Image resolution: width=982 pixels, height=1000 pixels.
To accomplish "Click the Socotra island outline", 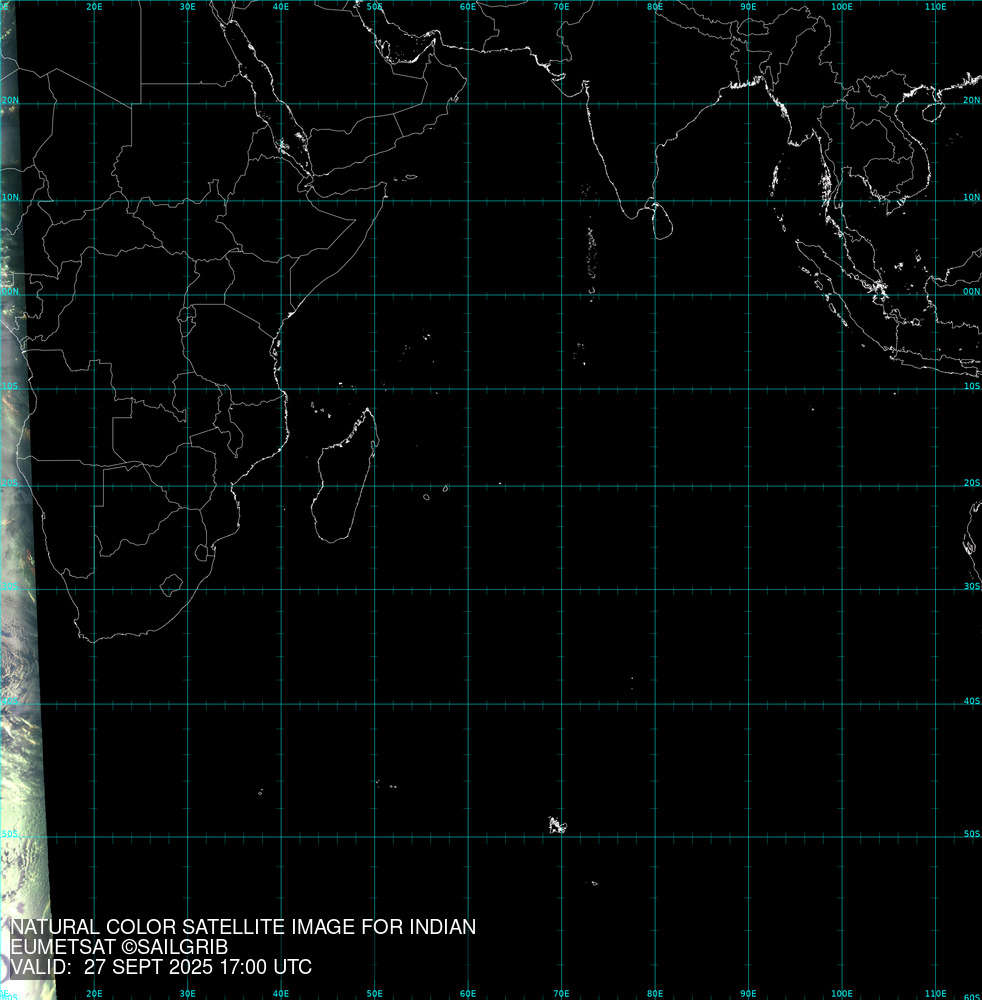I will [409, 178].
